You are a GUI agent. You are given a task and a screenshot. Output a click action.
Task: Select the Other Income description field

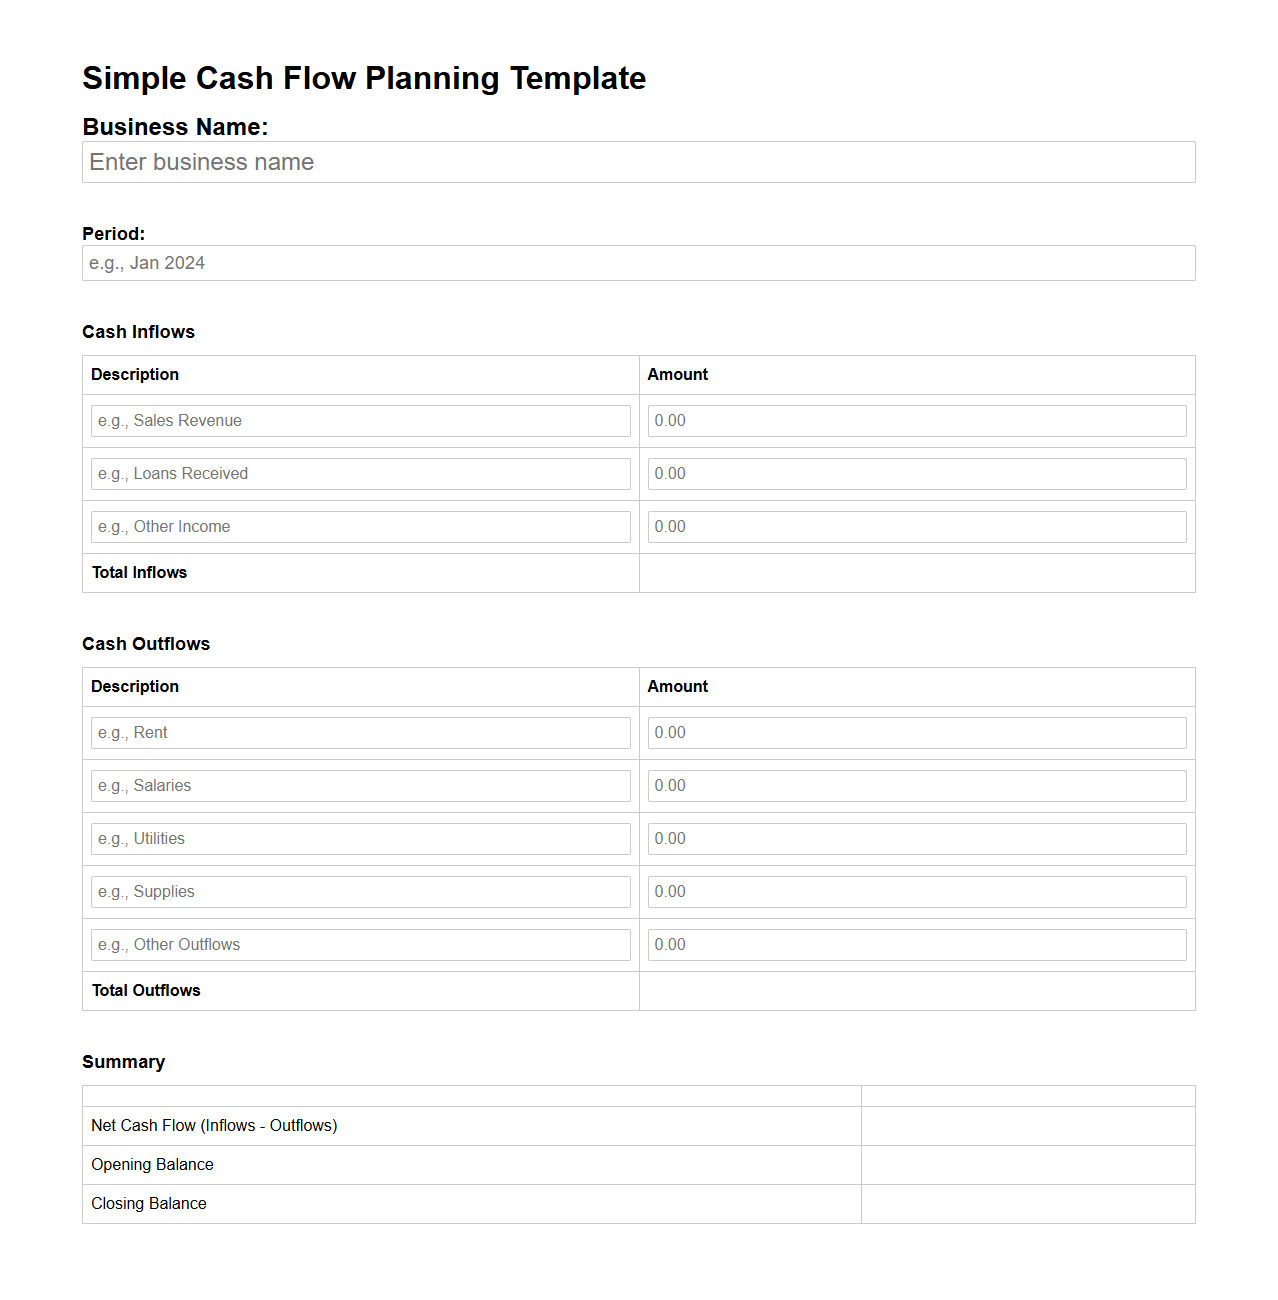[360, 526]
